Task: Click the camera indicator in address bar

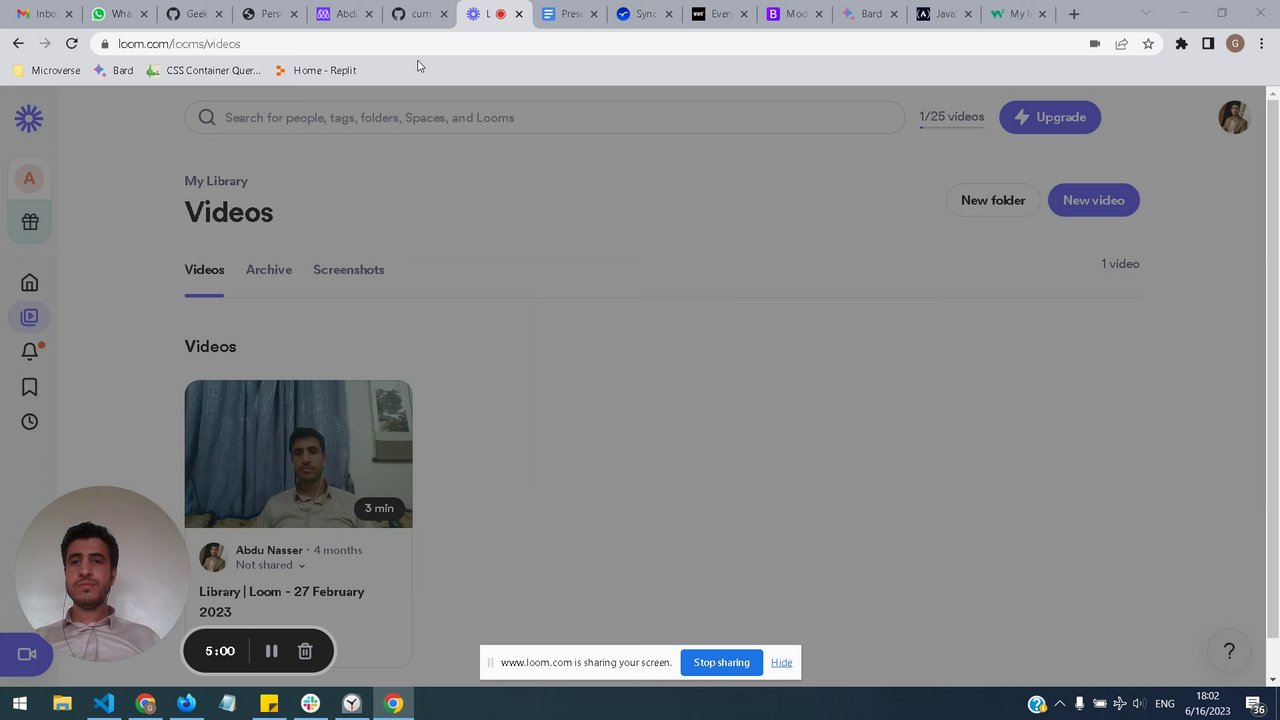Action: point(1095,44)
